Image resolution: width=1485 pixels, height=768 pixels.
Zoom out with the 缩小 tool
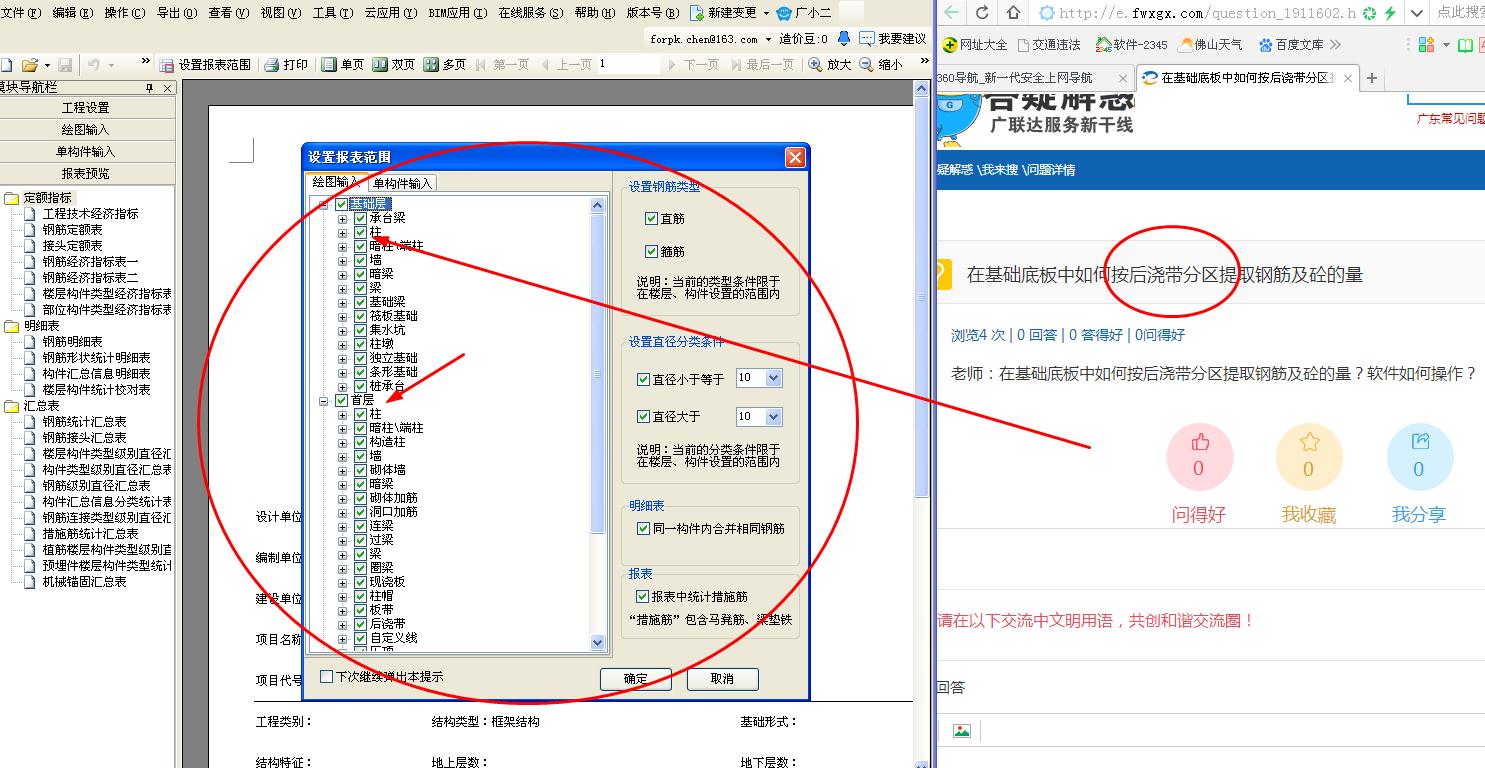(880, 64)
